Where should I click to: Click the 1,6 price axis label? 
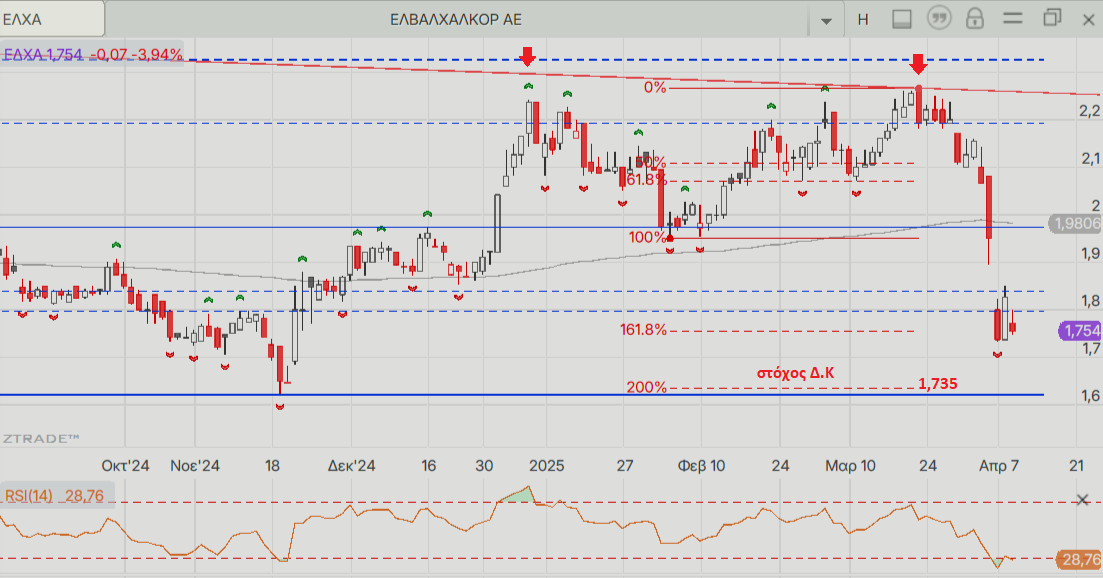1090,396
